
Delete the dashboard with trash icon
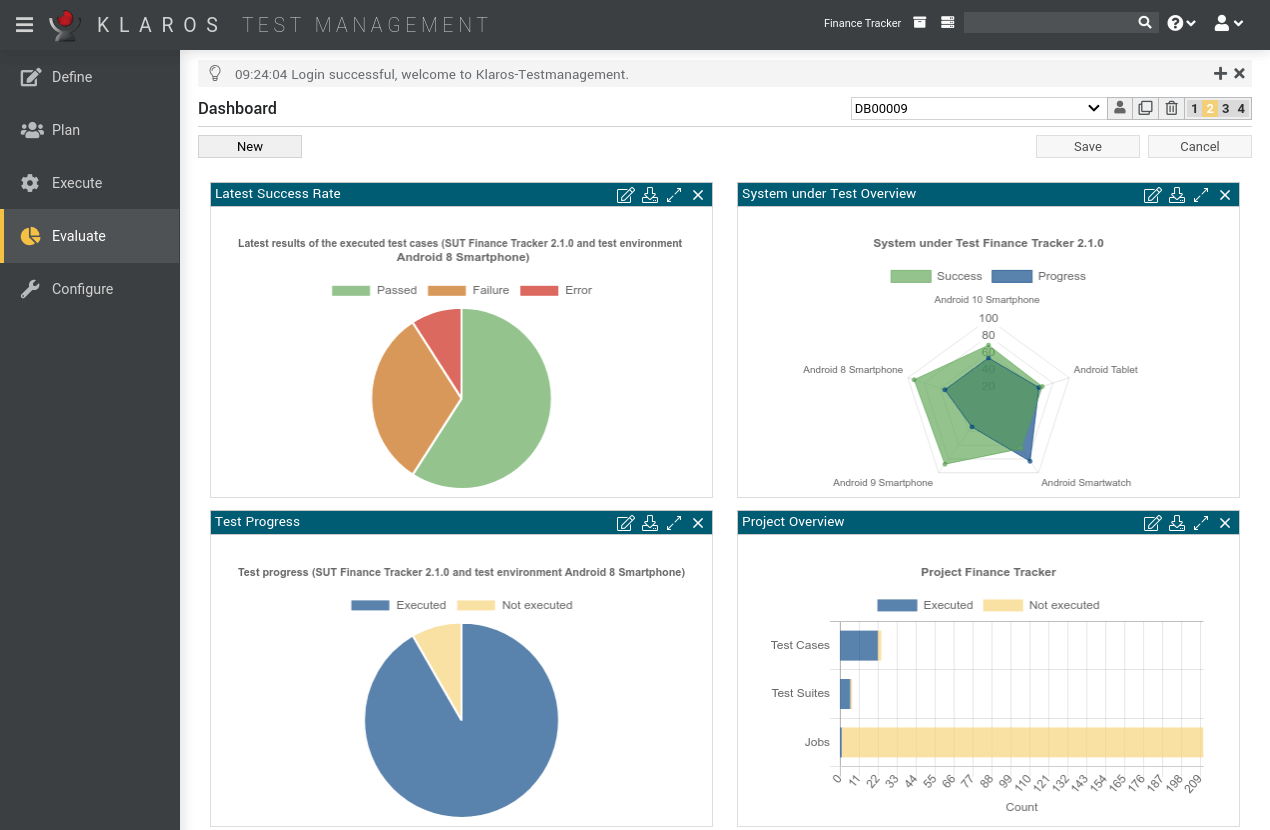click(x=1172, y=108)
